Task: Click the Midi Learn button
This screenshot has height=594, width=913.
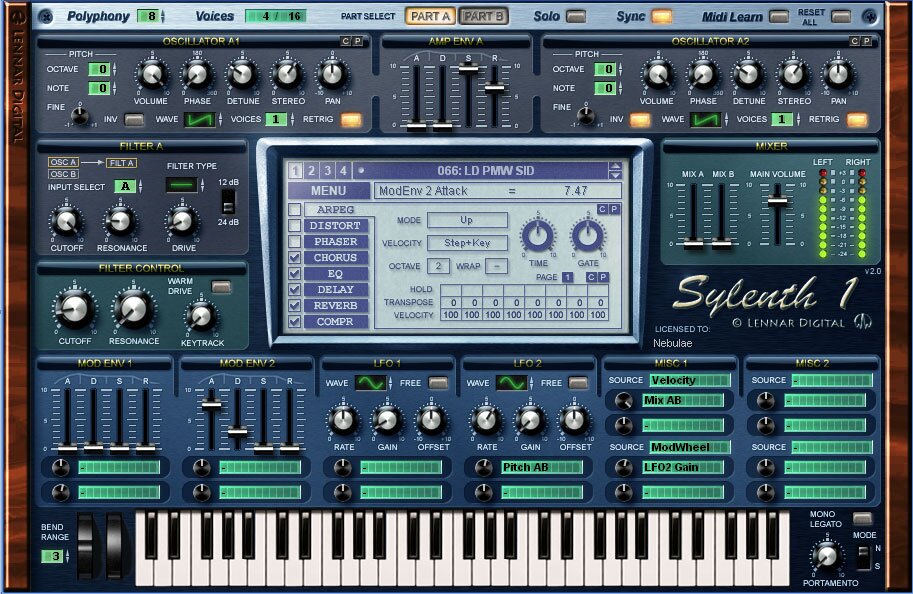Action: [x=778, y=16]
